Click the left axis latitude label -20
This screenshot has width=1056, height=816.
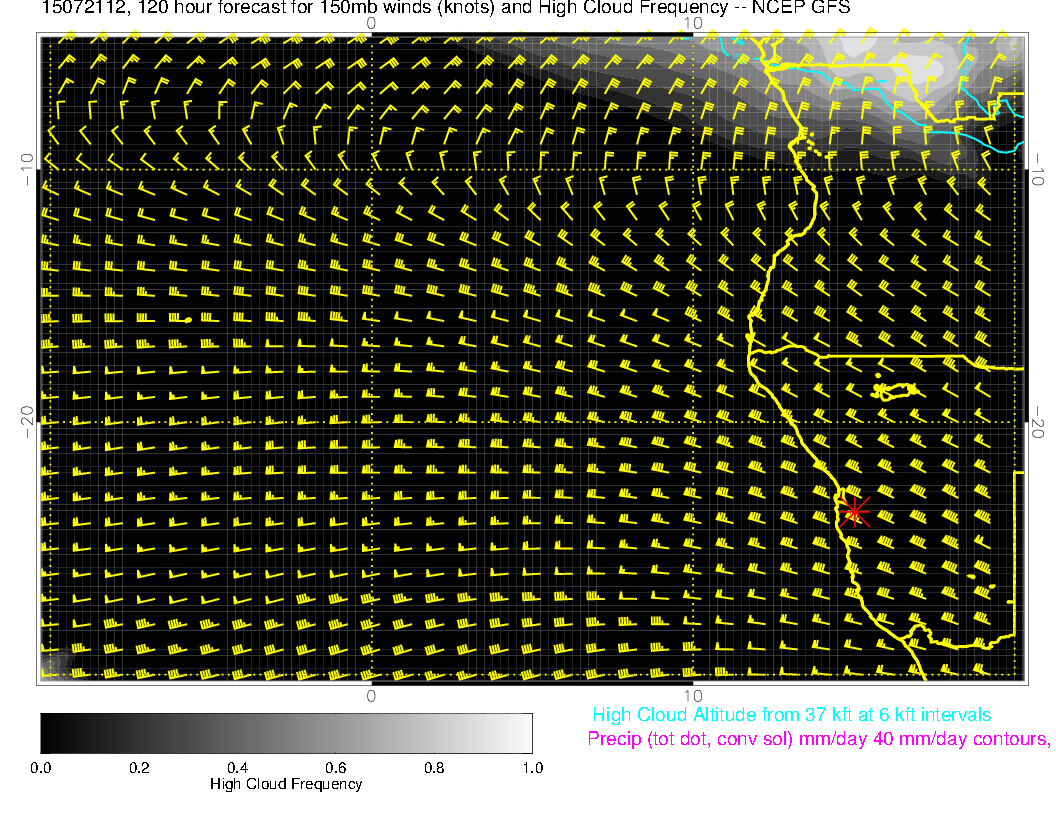pyautogui.click(x=27, y=421)
